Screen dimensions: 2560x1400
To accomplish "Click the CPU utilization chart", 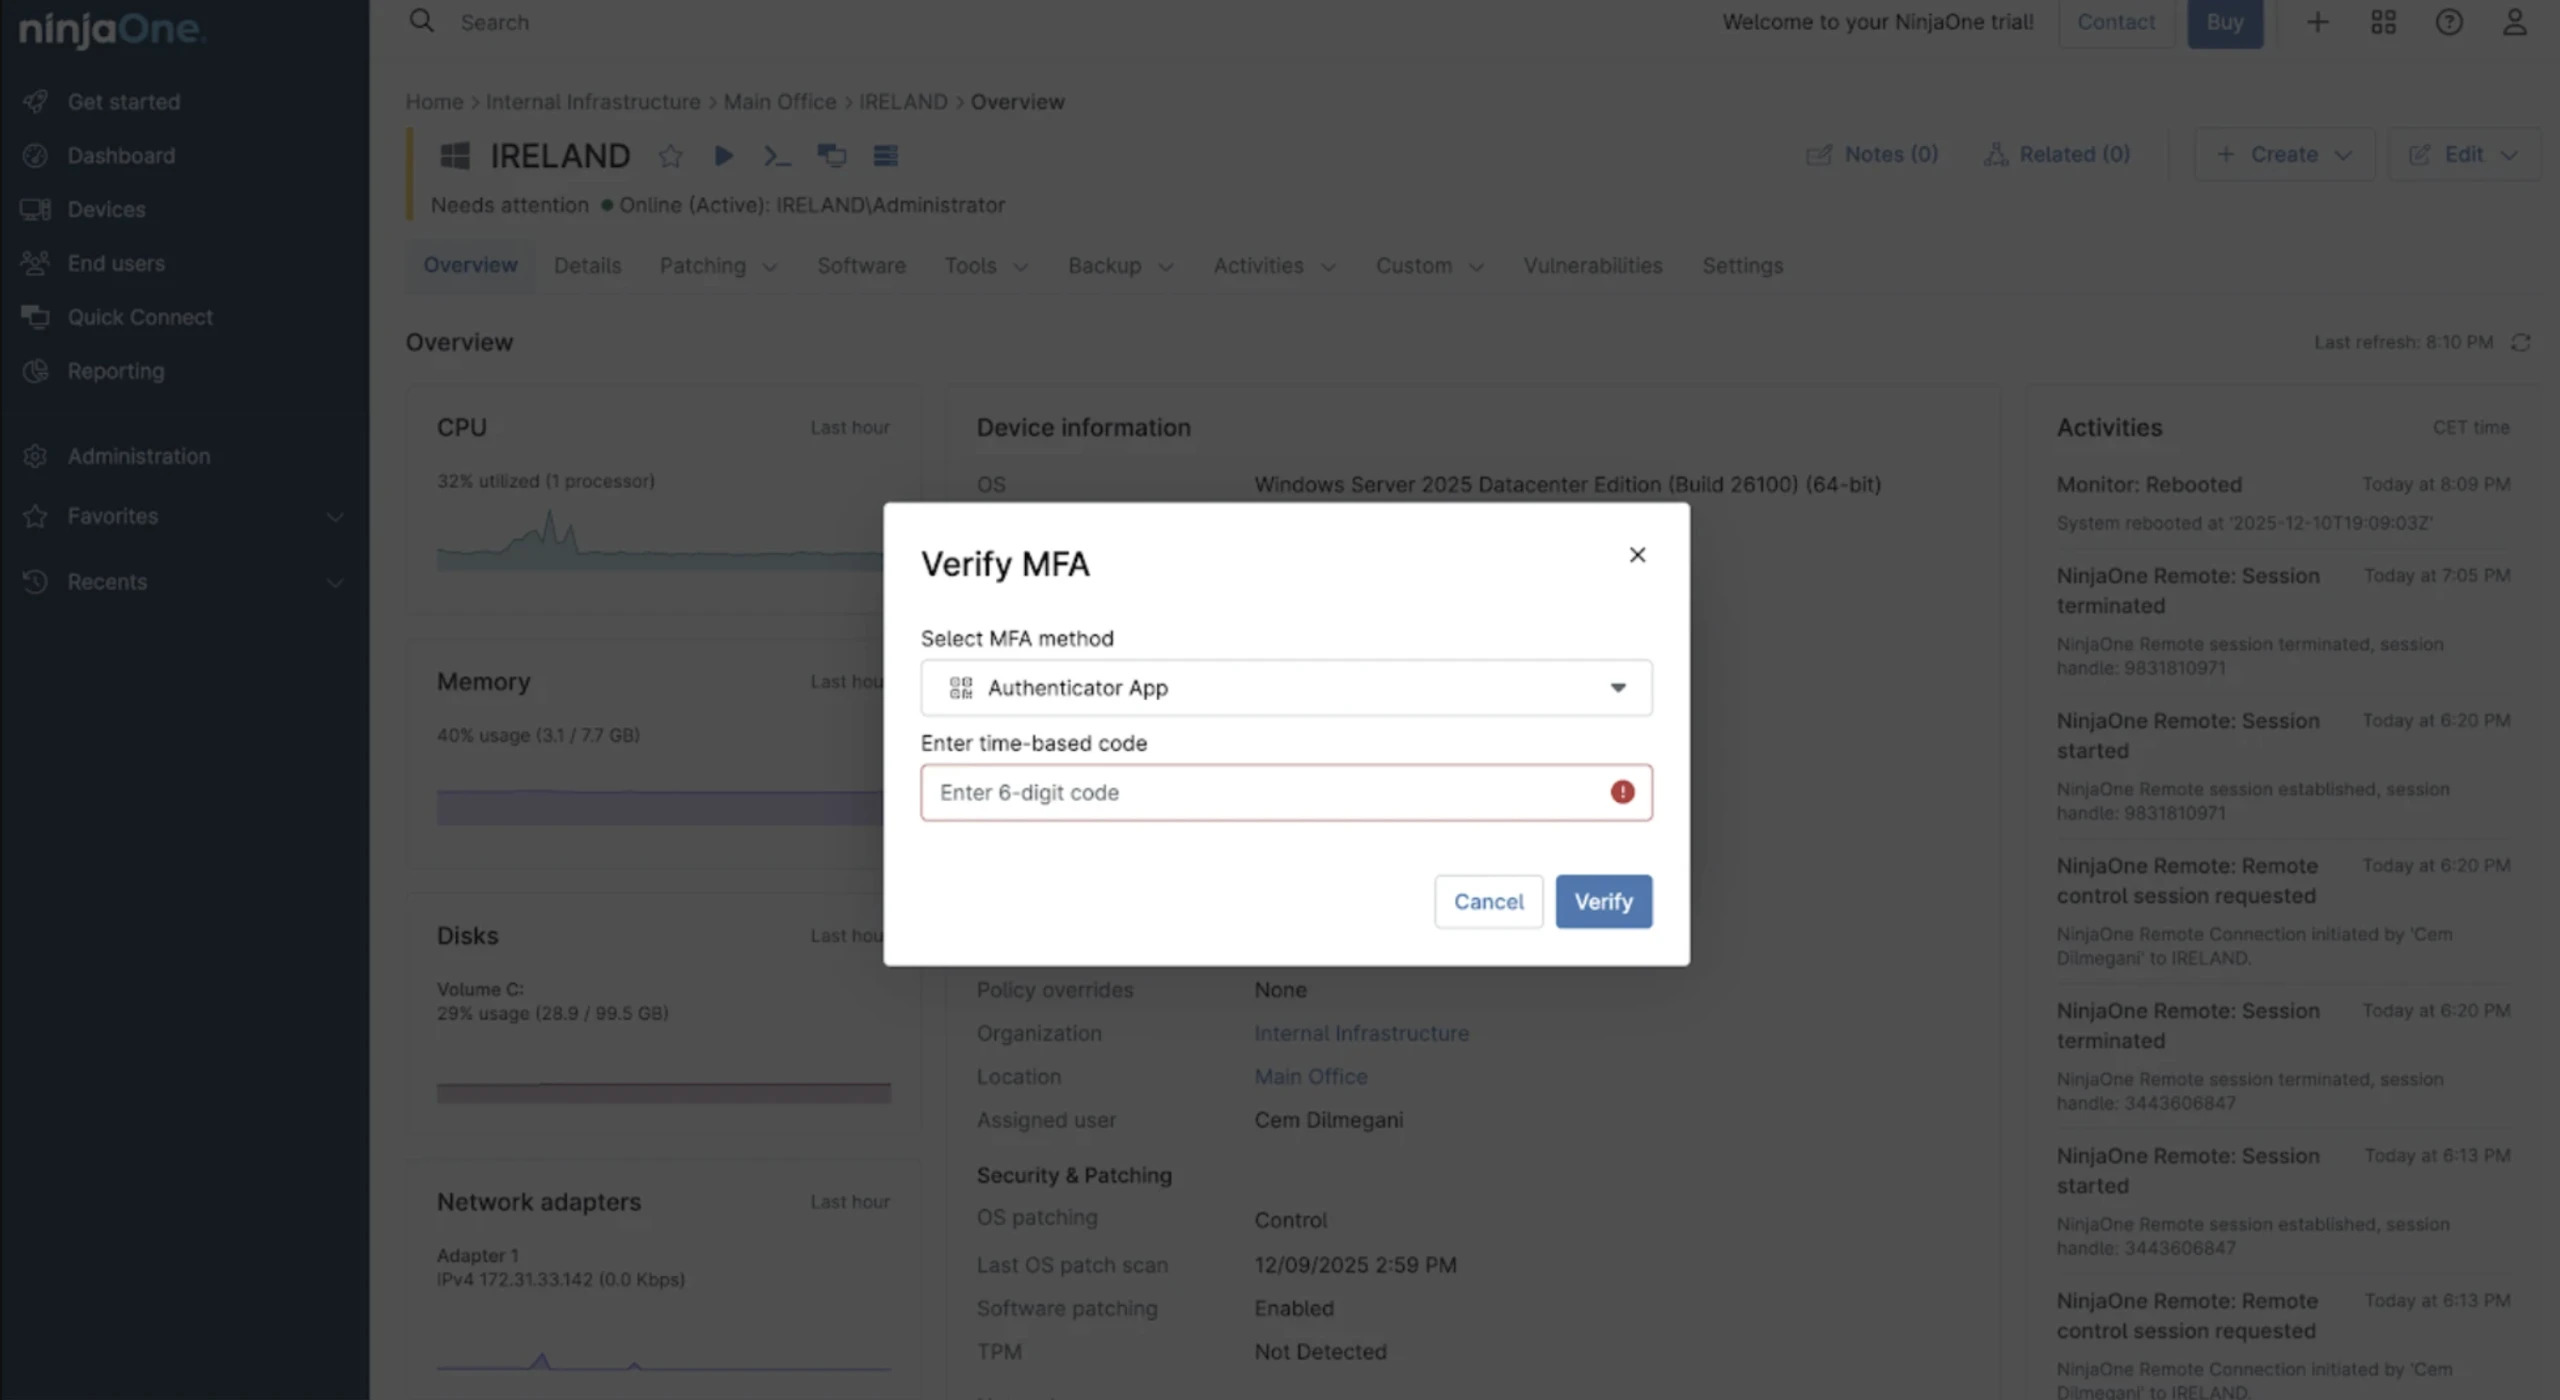I will coord(660,540).
